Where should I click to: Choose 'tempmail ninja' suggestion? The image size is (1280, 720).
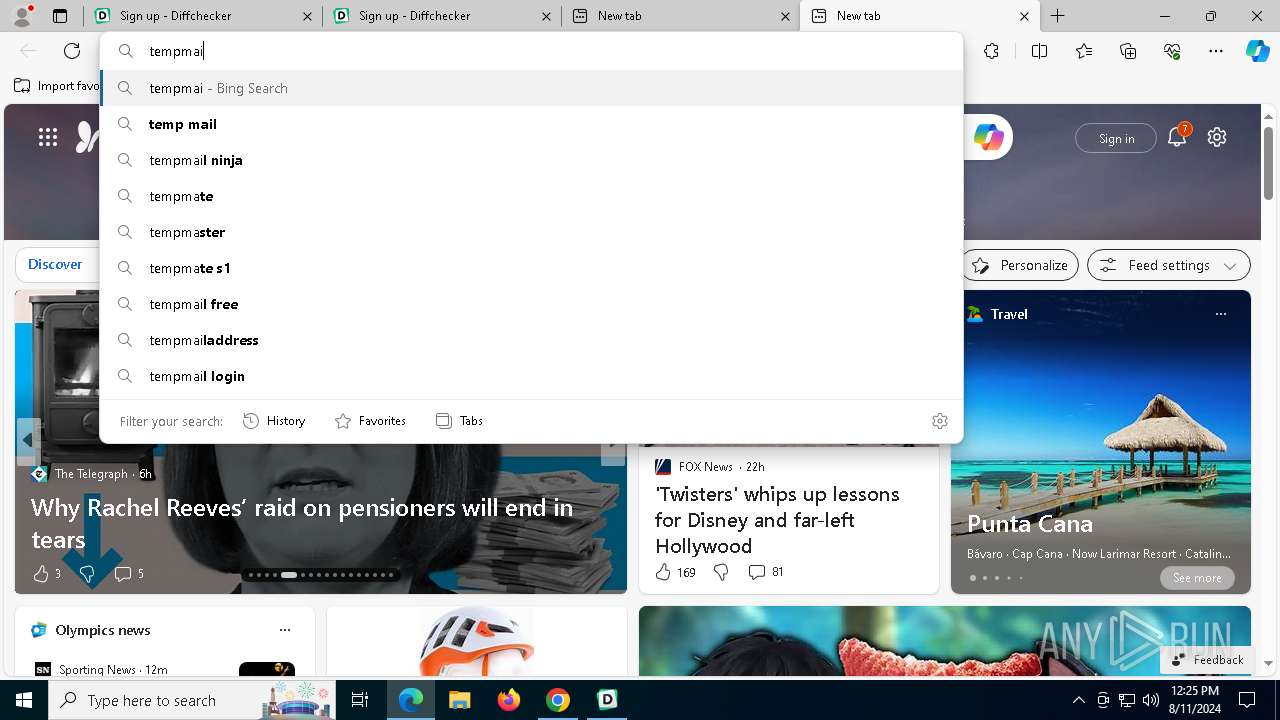tap(532, 160)
